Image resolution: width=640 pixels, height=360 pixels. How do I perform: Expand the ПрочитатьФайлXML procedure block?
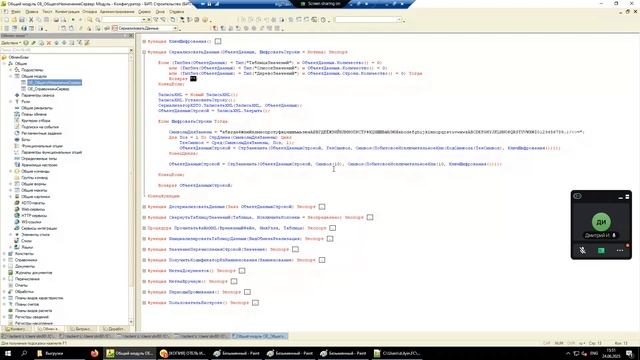(144, 228)
